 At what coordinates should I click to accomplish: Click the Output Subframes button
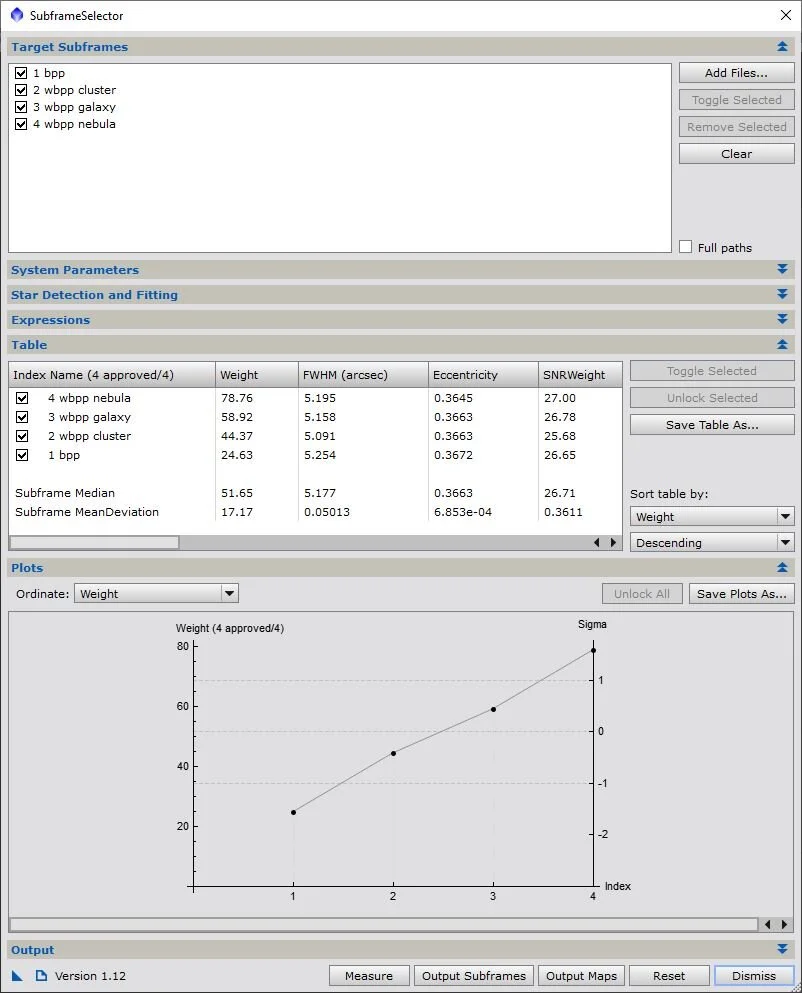click(x=474, y=976)
